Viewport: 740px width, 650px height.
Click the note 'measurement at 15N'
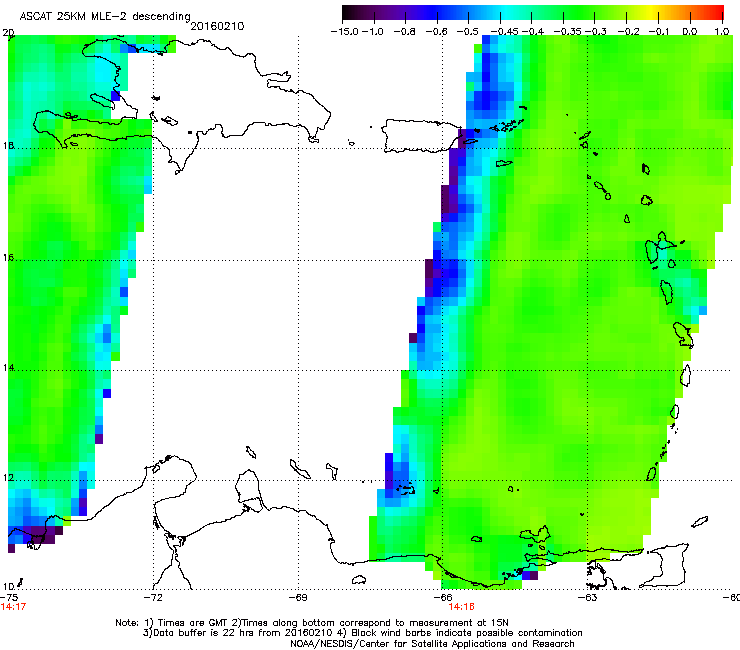[x=458, y=623]
